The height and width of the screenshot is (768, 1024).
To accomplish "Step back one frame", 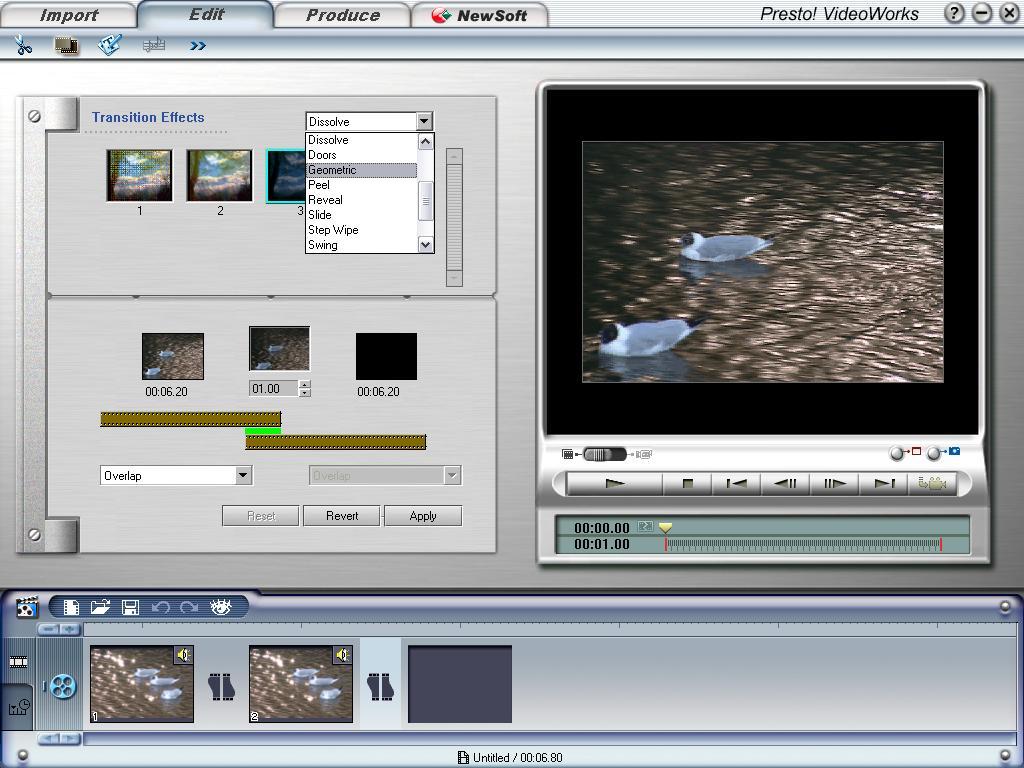I will [x=786, y=484].
